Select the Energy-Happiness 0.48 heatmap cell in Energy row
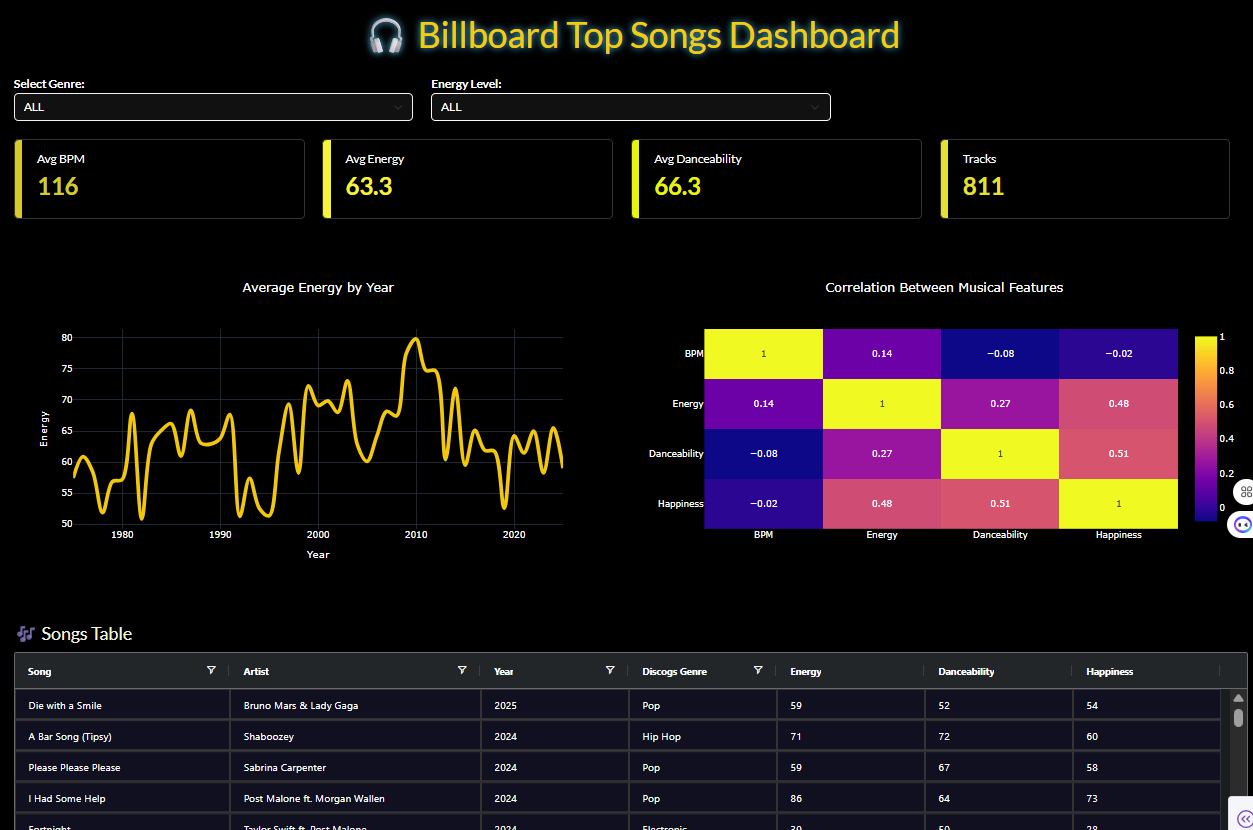This screenshot has width=1253, height=830. click(x=1118, y=404)
